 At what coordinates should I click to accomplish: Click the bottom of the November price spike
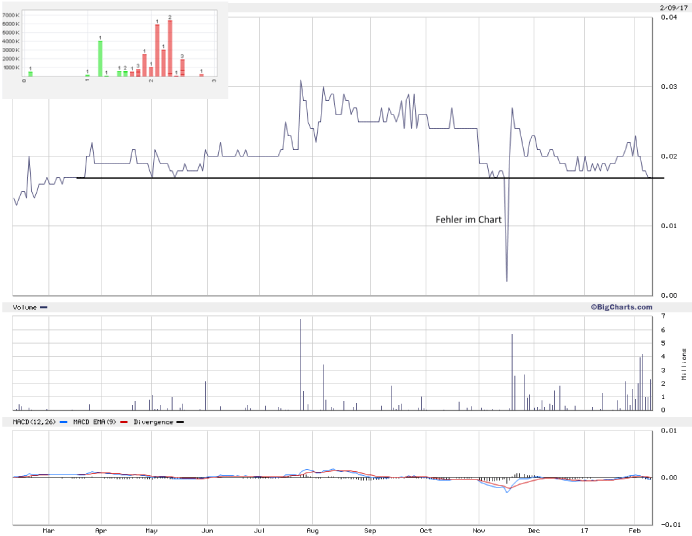click(x=507, y=281)
